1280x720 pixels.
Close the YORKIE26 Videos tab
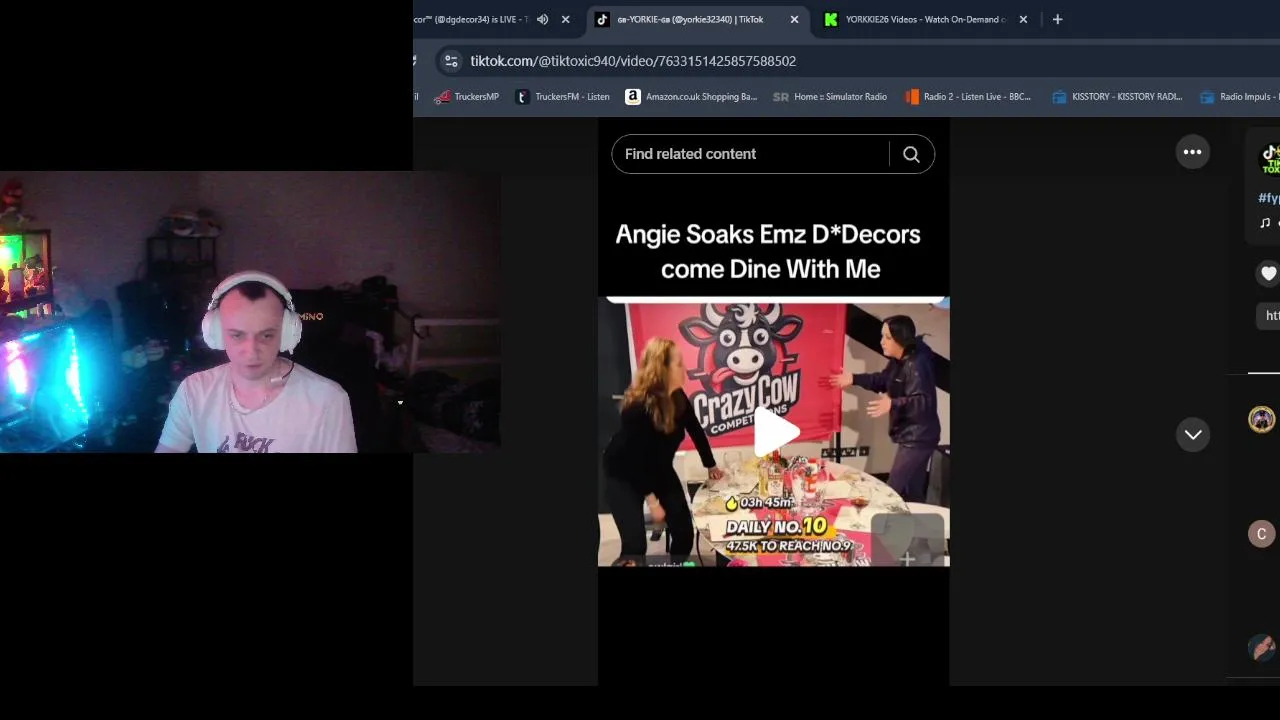tap(1023, 19)
